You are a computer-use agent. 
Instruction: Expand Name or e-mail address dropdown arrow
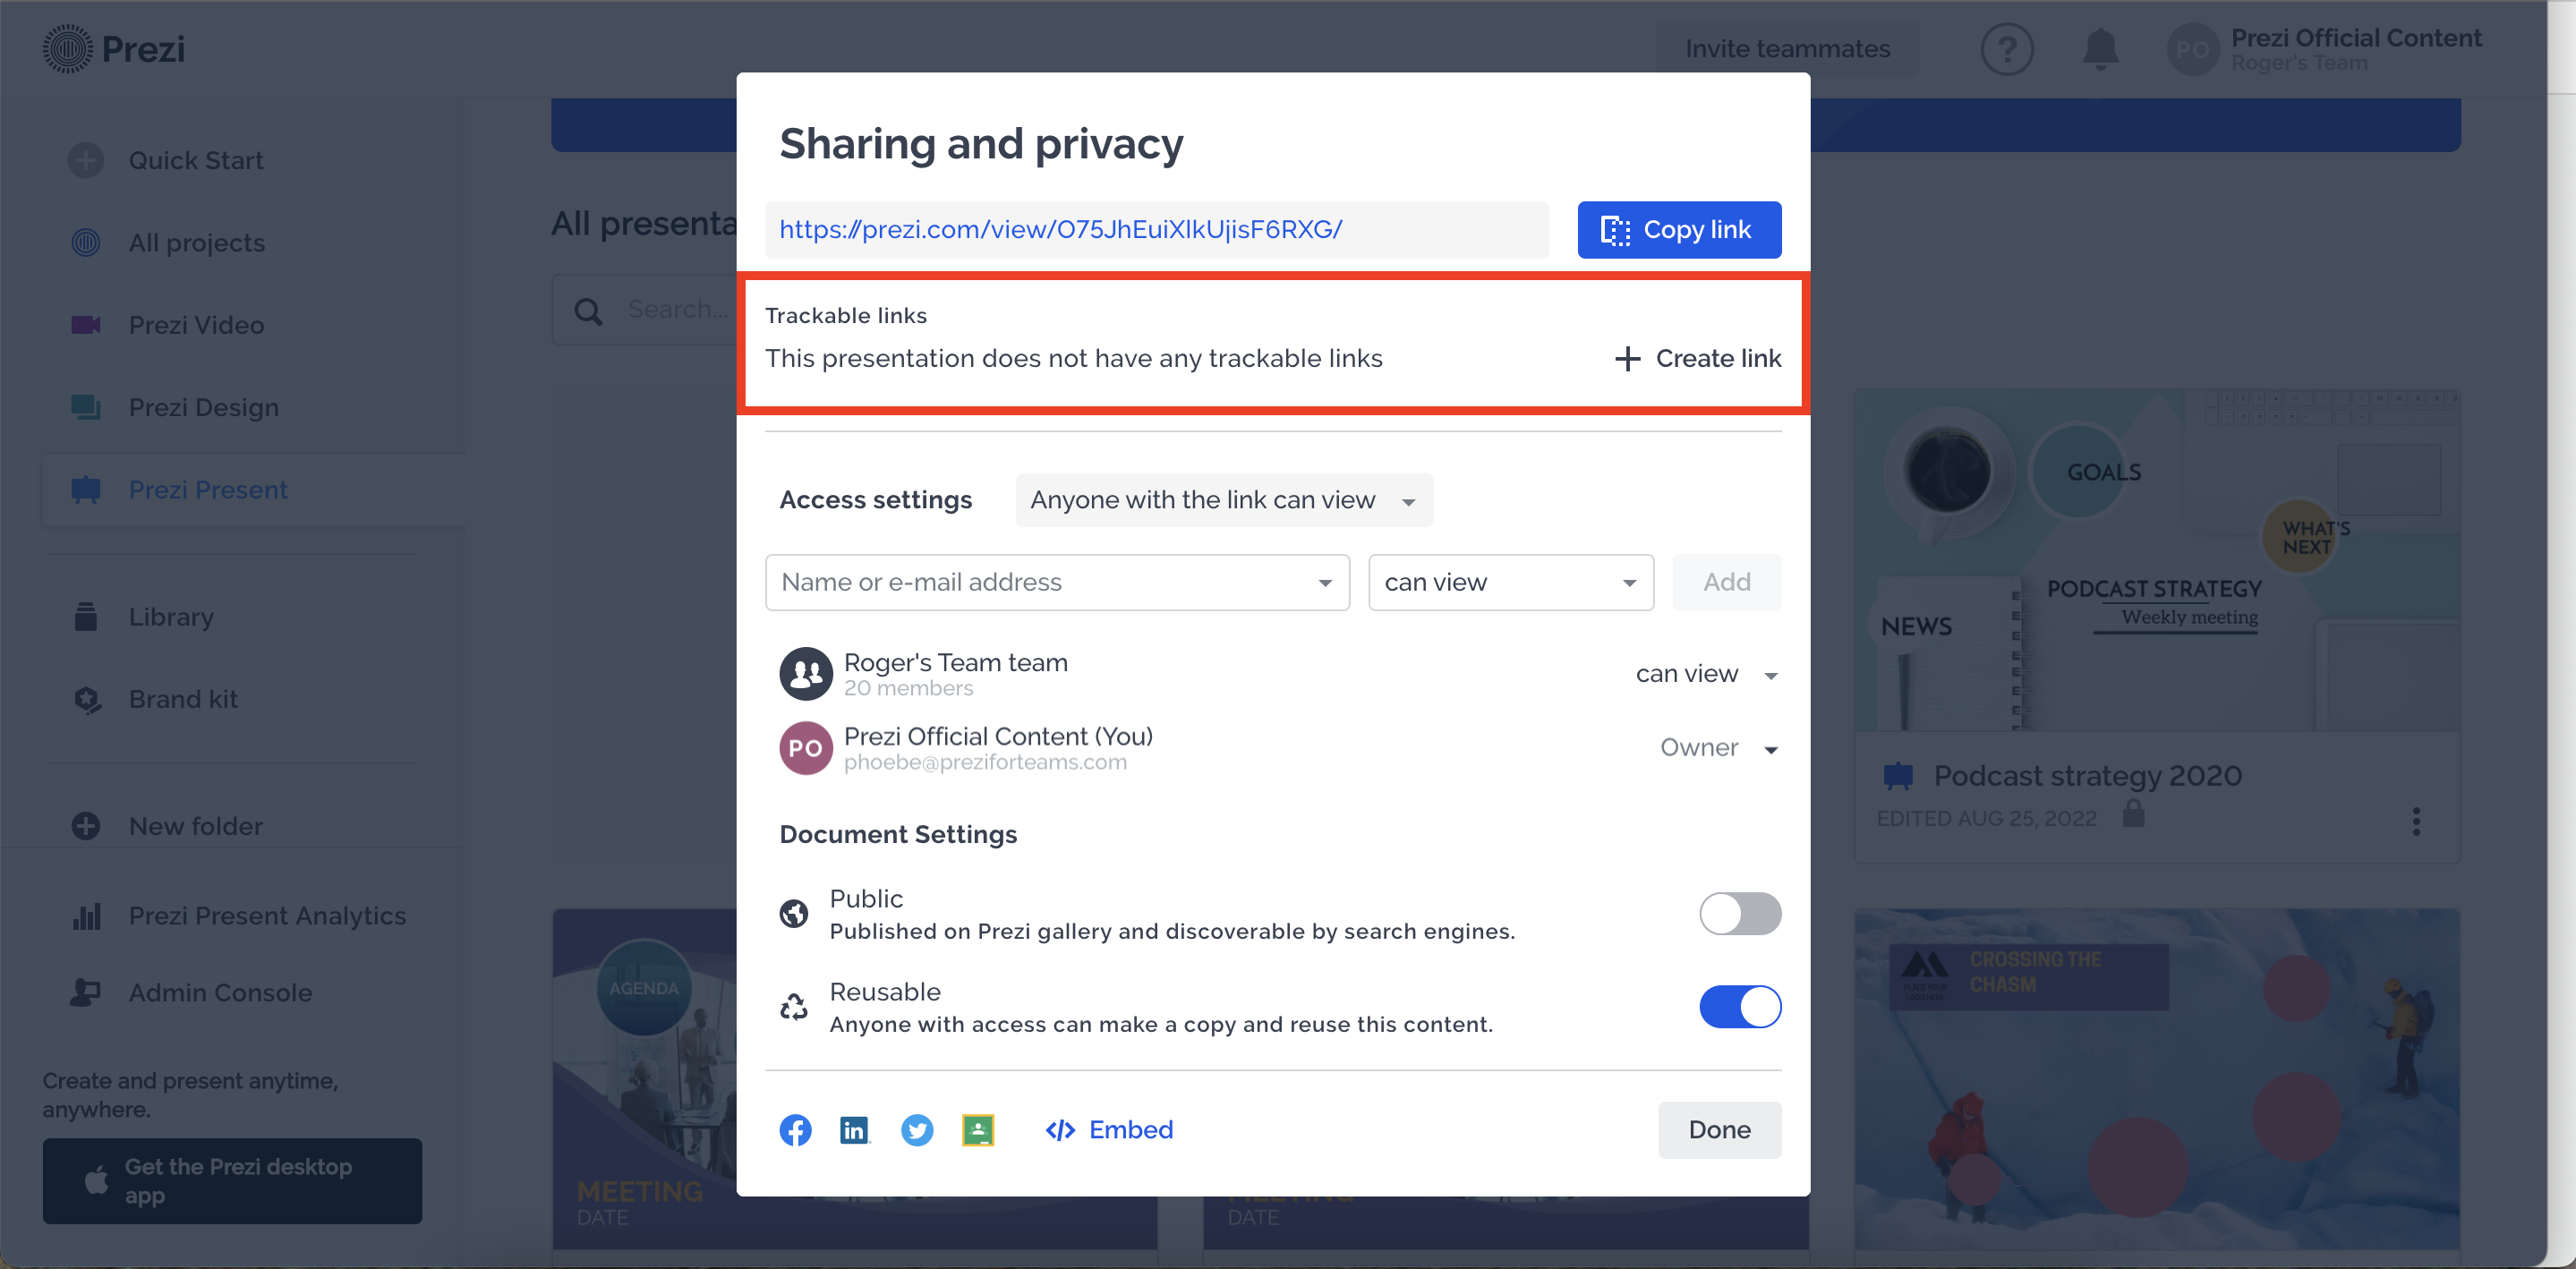1325,583
